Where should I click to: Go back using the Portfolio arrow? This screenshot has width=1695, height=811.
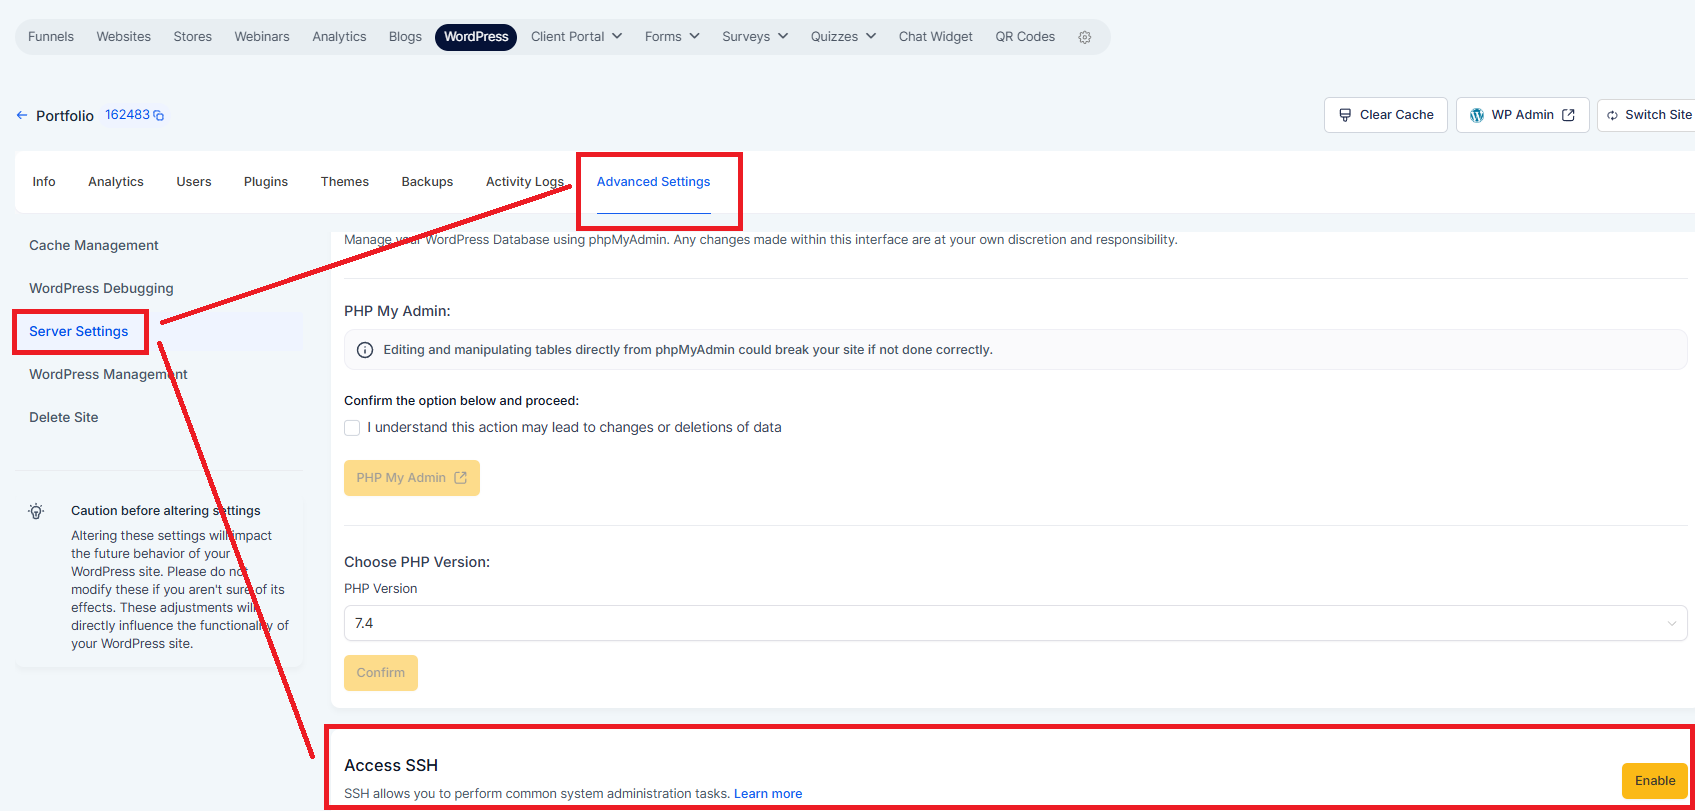[22, 115]
